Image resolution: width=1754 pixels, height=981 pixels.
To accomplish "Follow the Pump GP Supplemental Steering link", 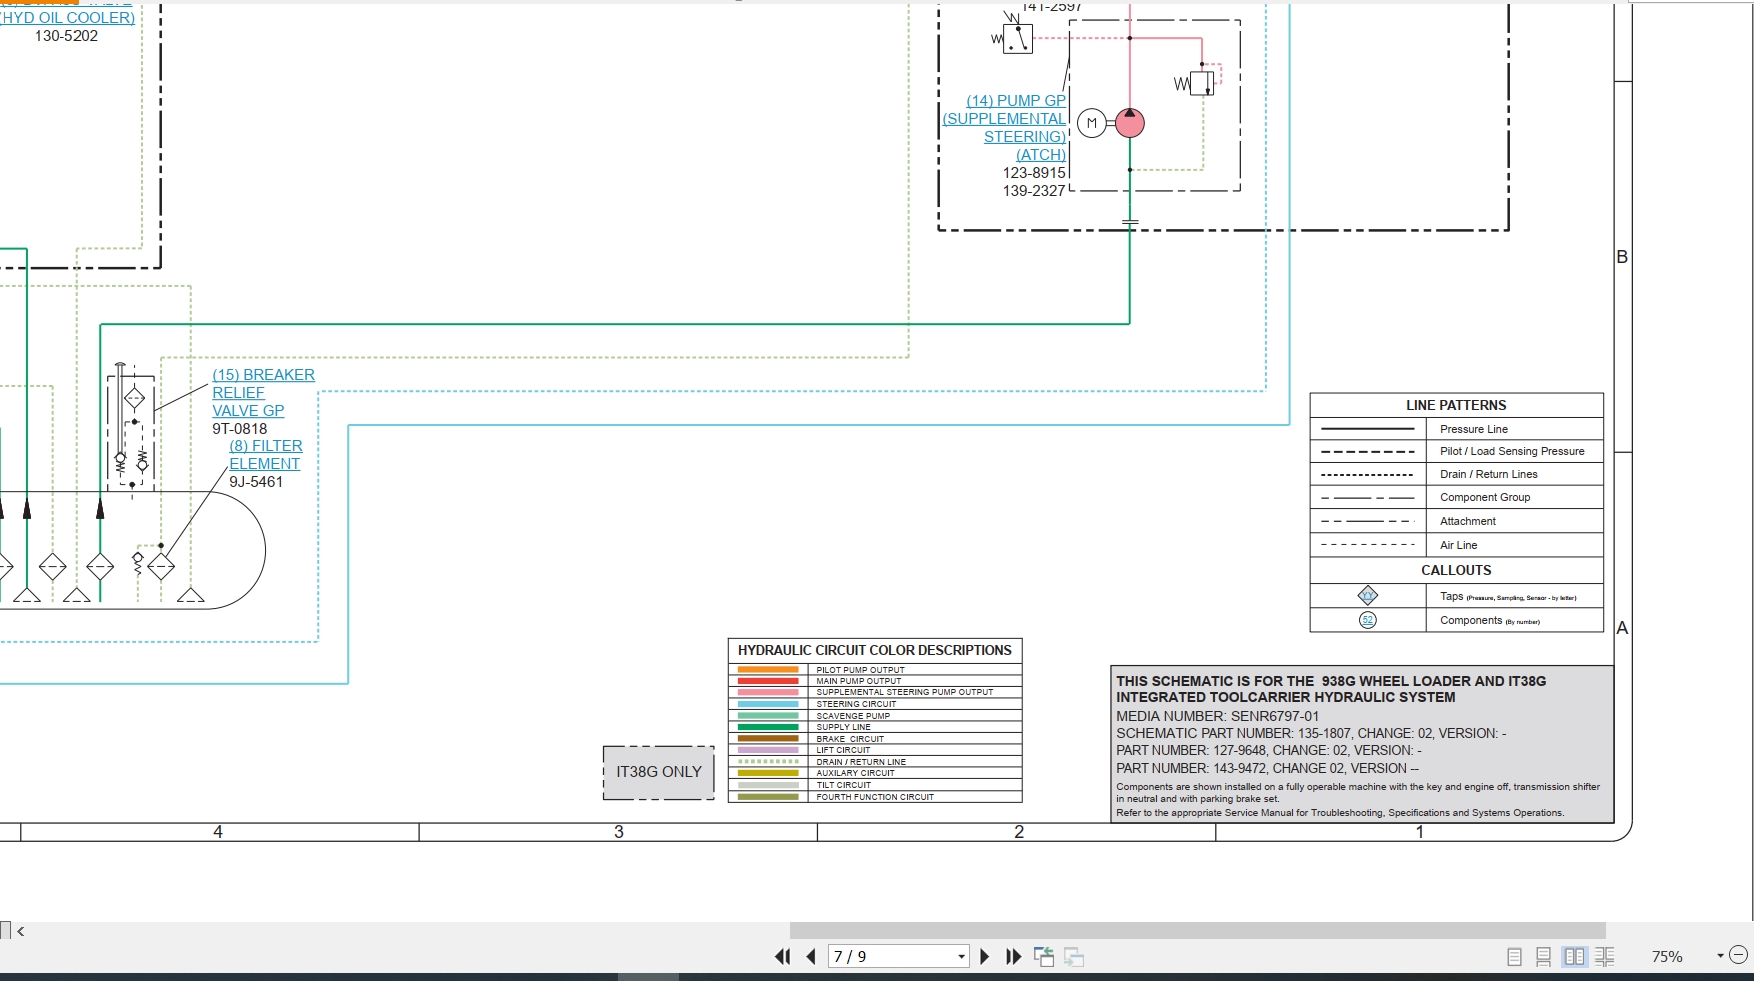I will [x=1004, y=128].
